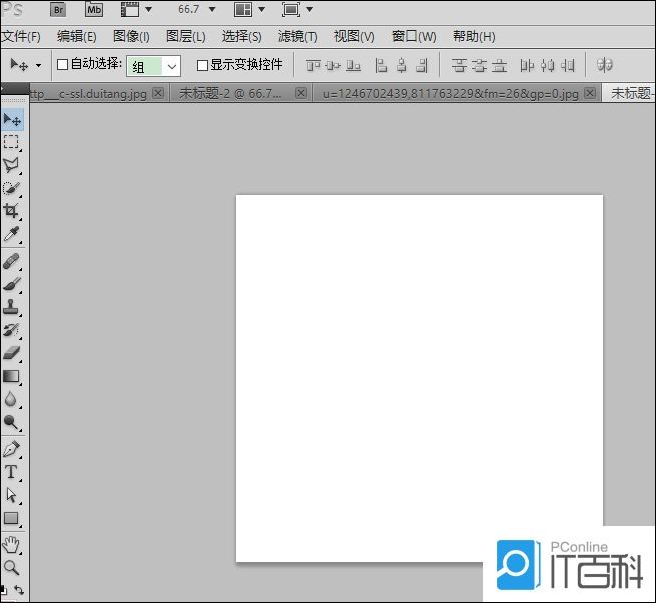Open the Move tool preset picker arrow
656x603 pixels.
pos(39,65)
